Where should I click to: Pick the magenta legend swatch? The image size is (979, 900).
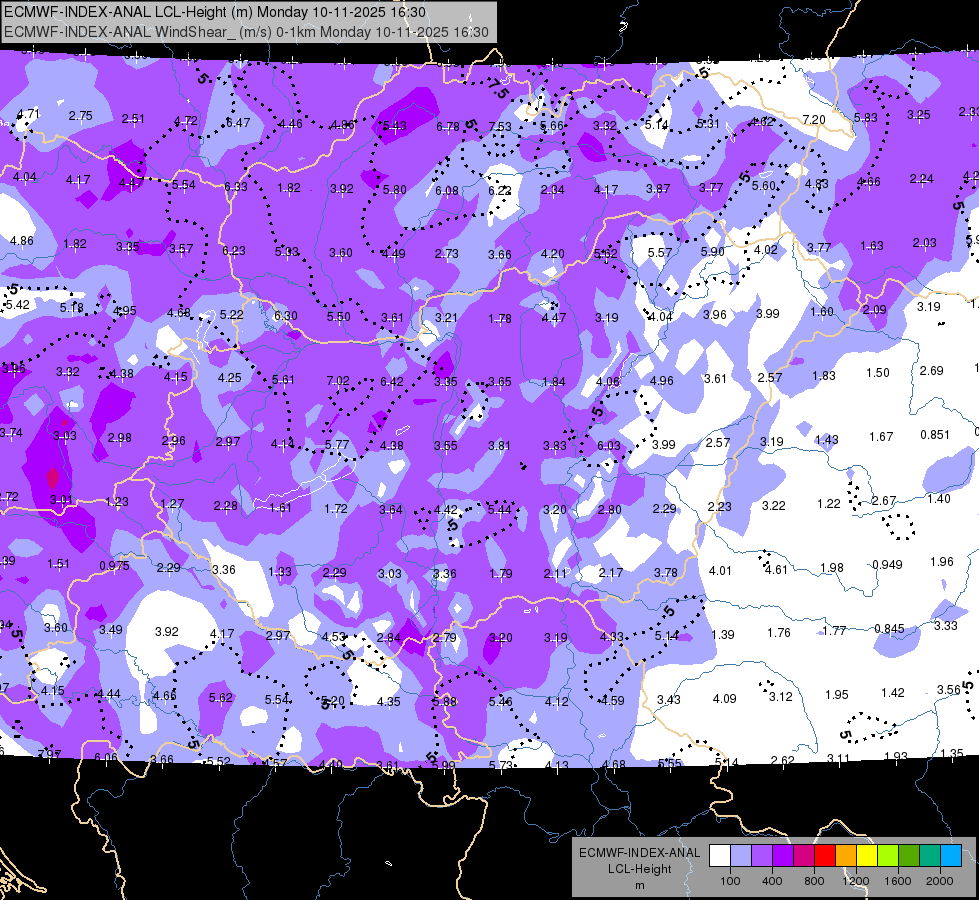pyautogui.click(x=804, y=855)
